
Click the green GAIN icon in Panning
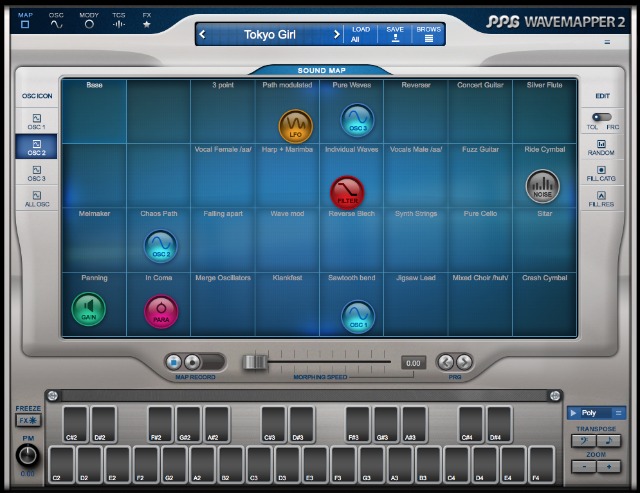[x=89, y=309]
